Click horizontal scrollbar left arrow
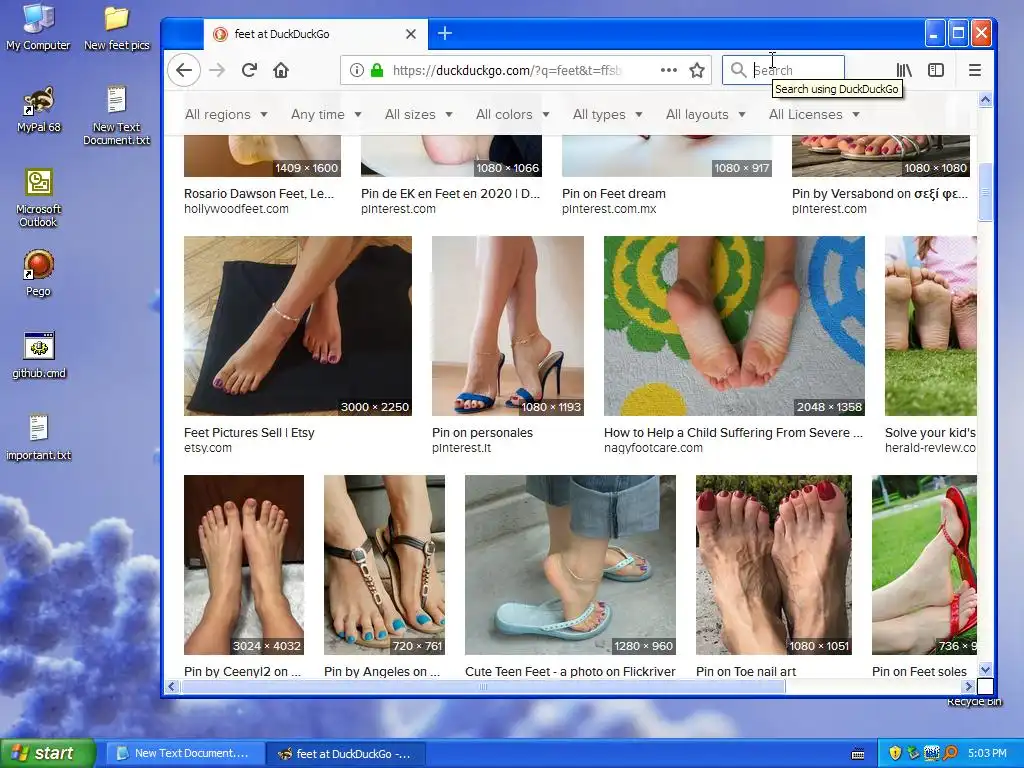1024x768 pixels. tap(172, 686)
